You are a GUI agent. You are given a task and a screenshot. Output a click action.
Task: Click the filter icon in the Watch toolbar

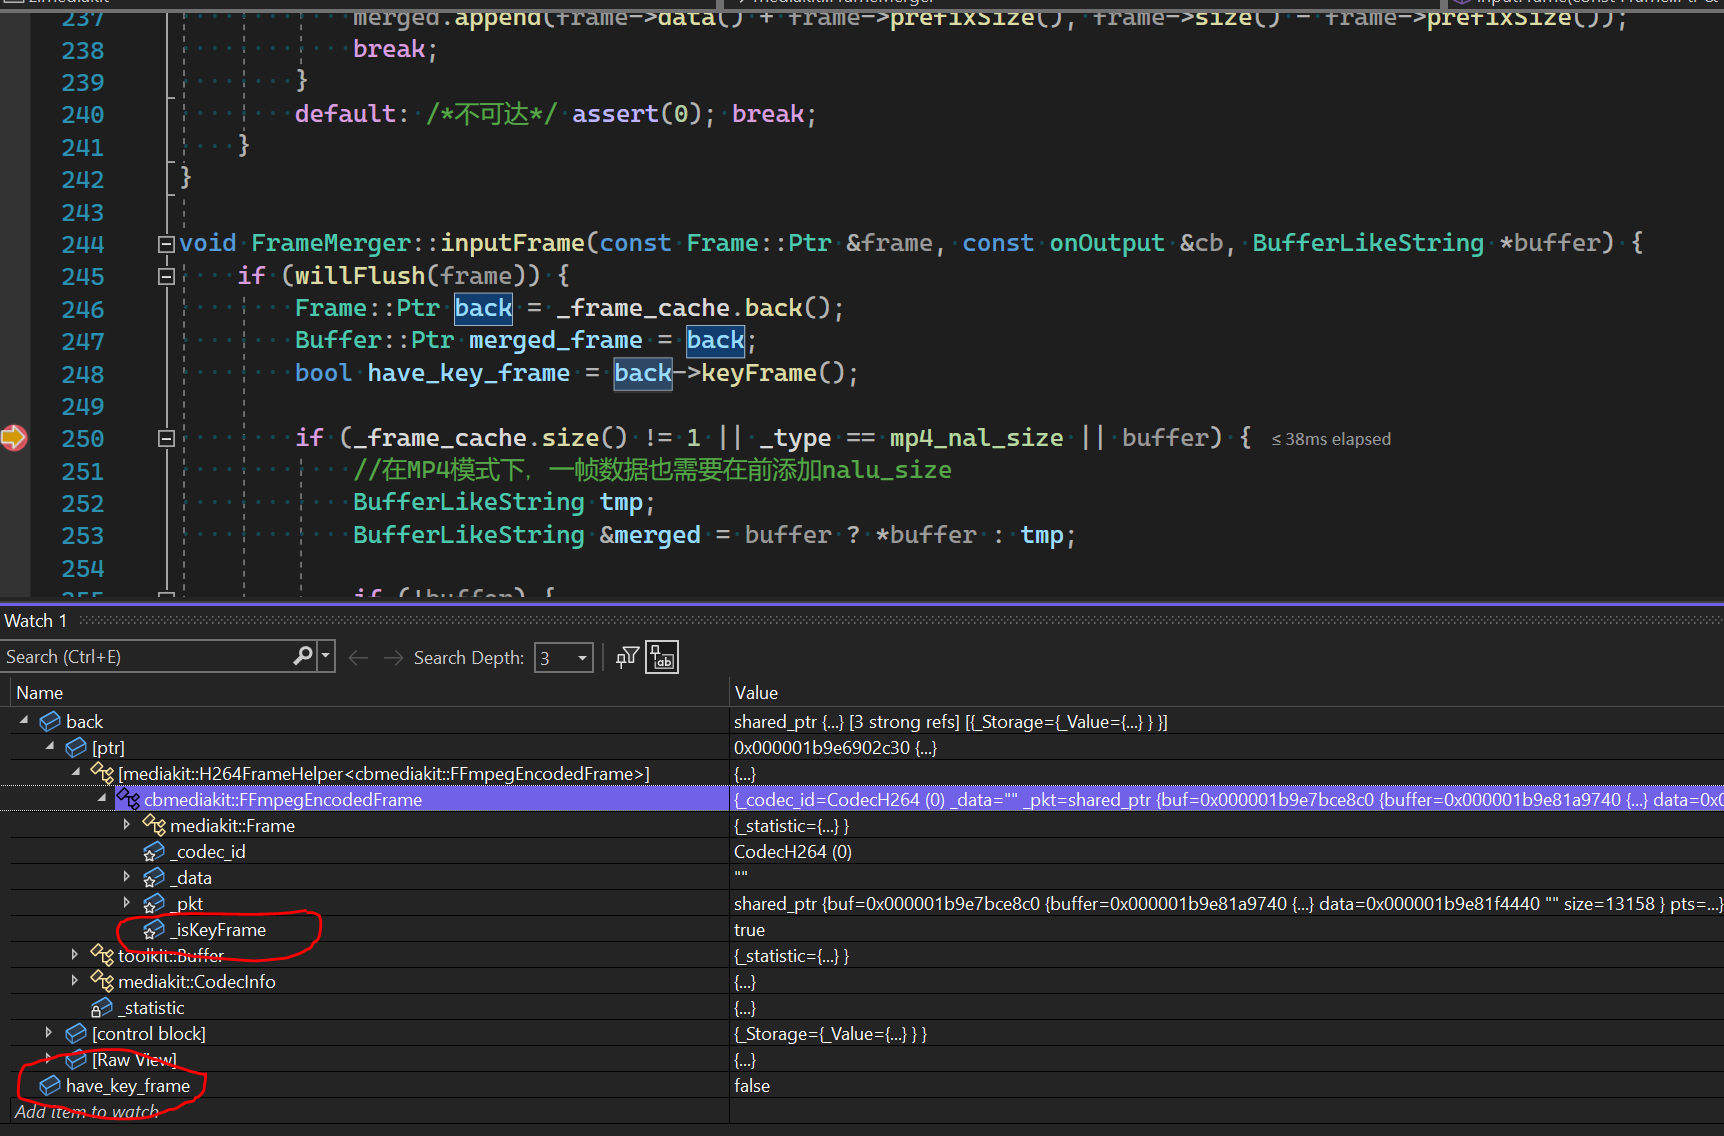click(x=626, y=657)
